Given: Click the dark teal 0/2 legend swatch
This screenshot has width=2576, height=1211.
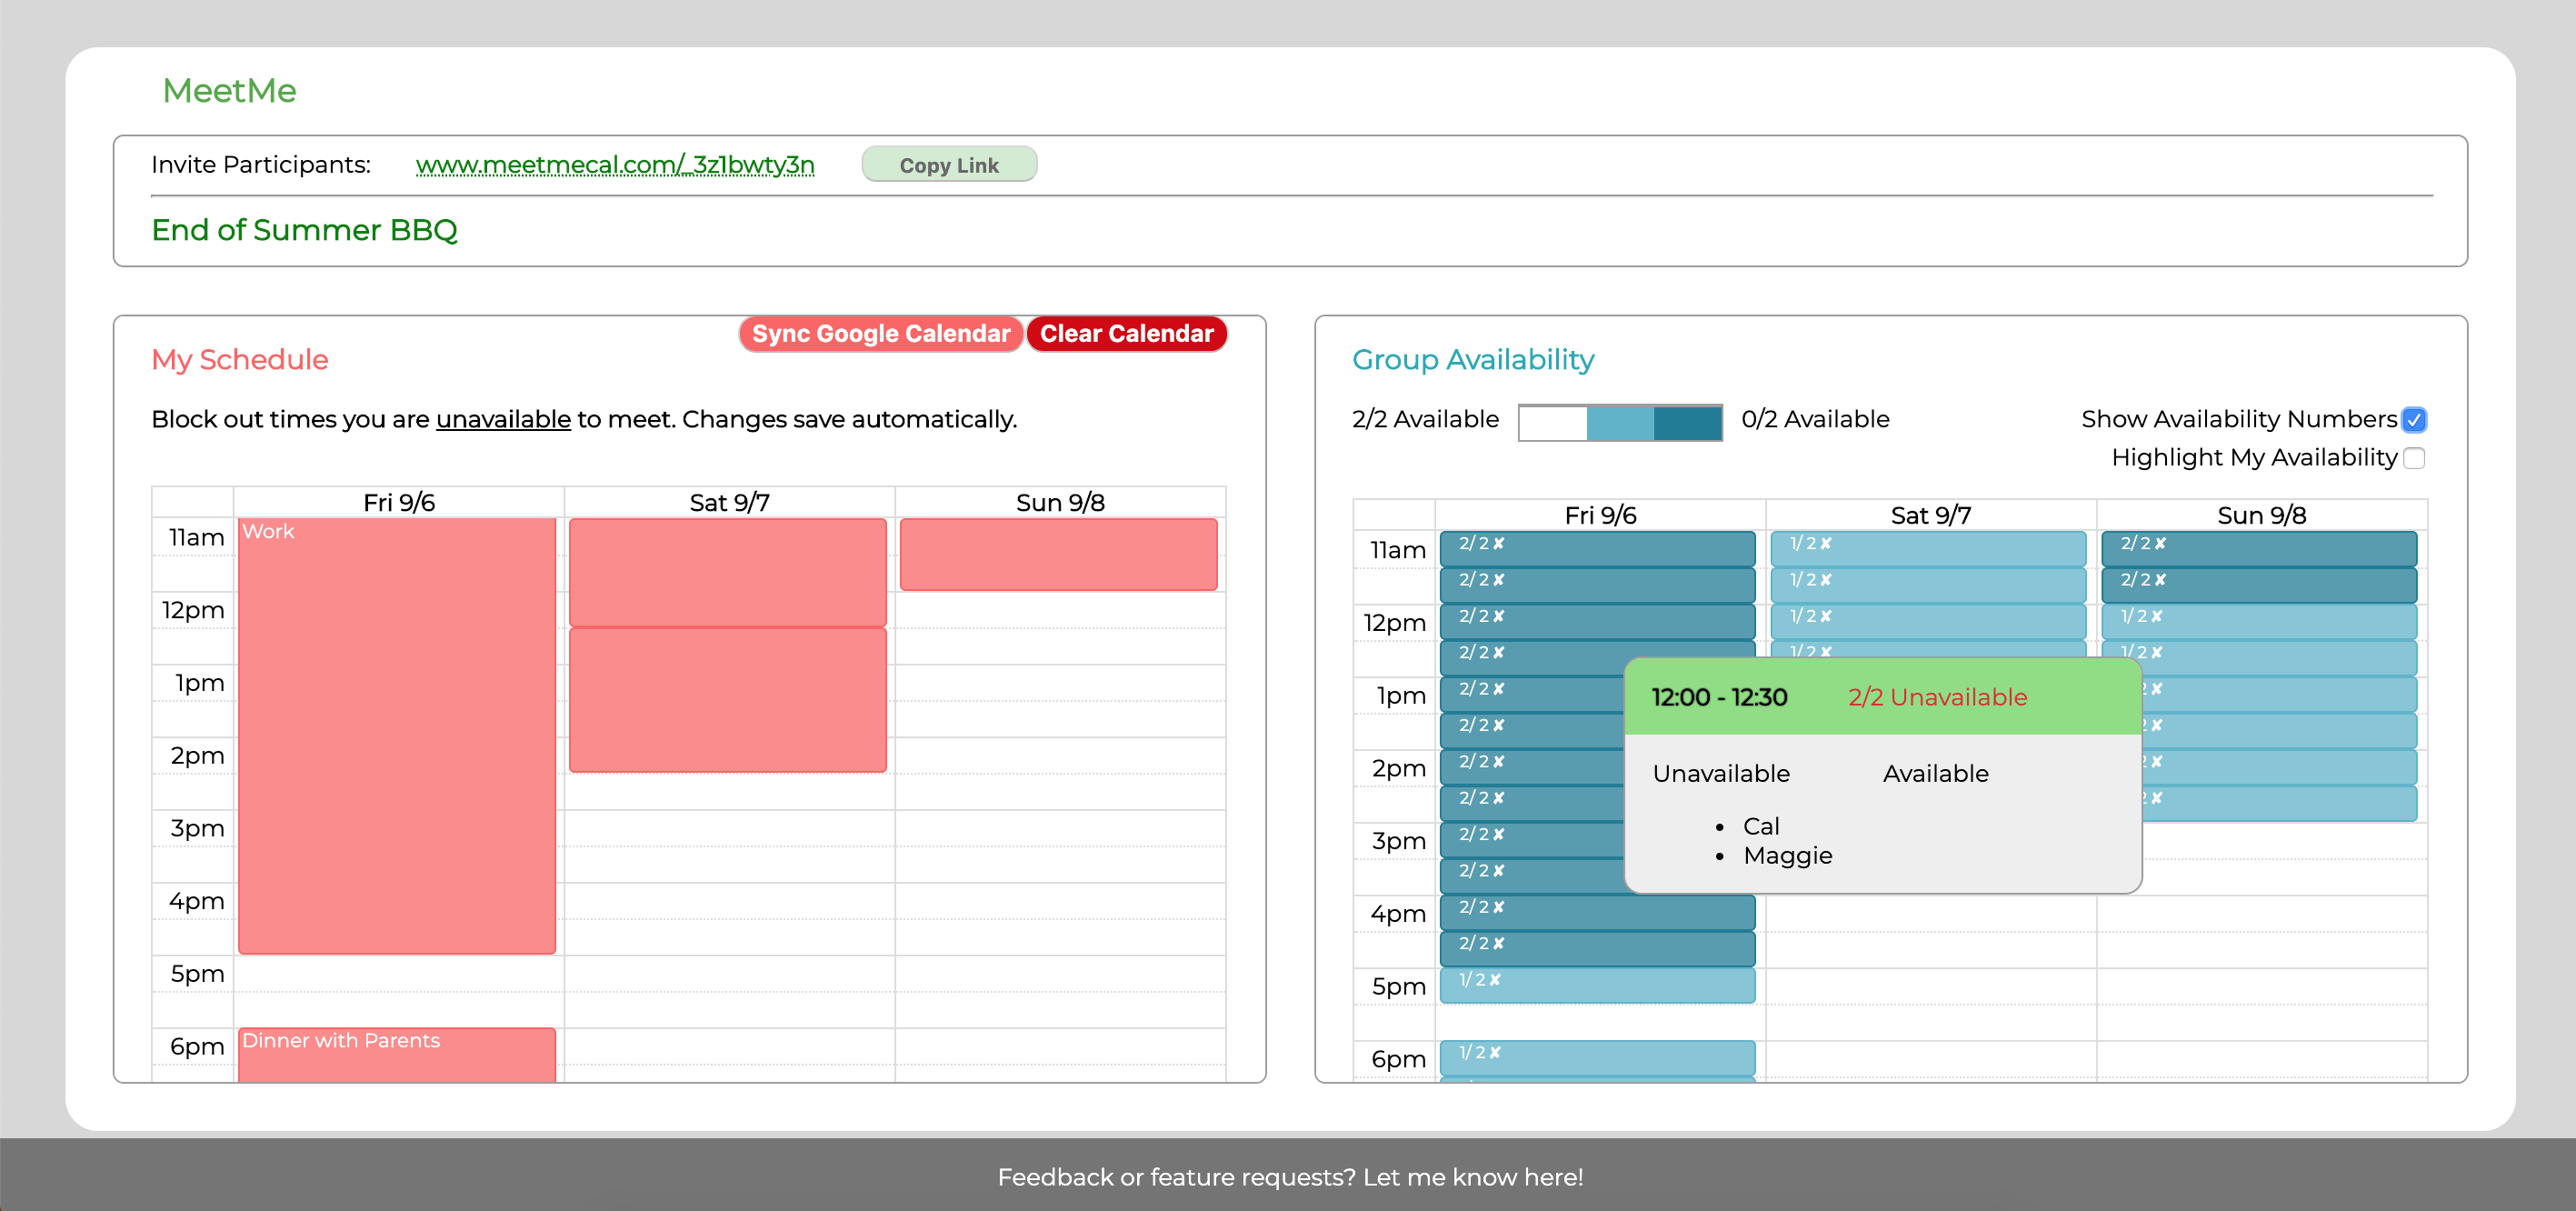Looking at the screenshot, I should point(1687,423).
